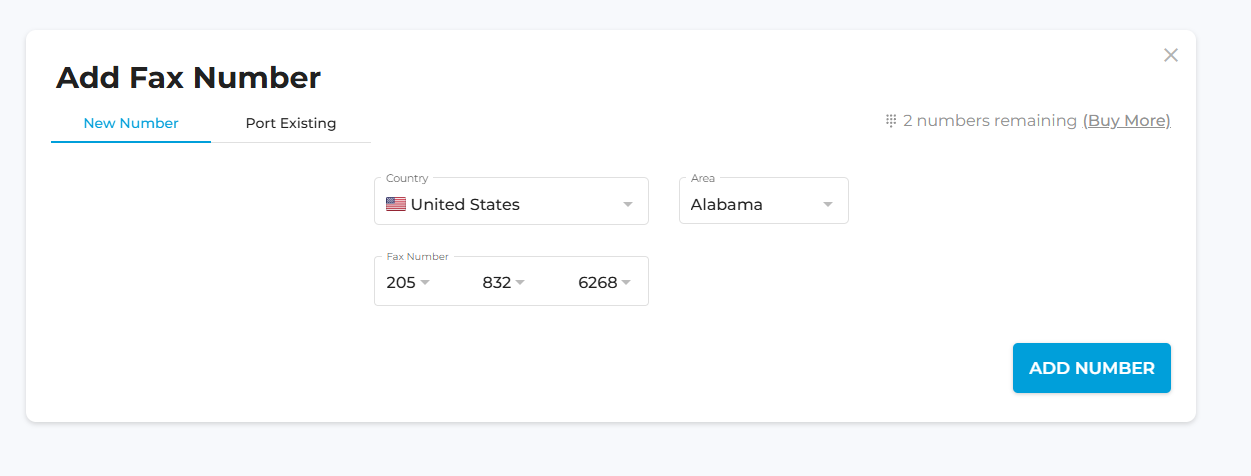The width and height of the screenshot is (1251, 476).
Task: Expand the Area dropdown arrow
Action: tap(828, 204)
